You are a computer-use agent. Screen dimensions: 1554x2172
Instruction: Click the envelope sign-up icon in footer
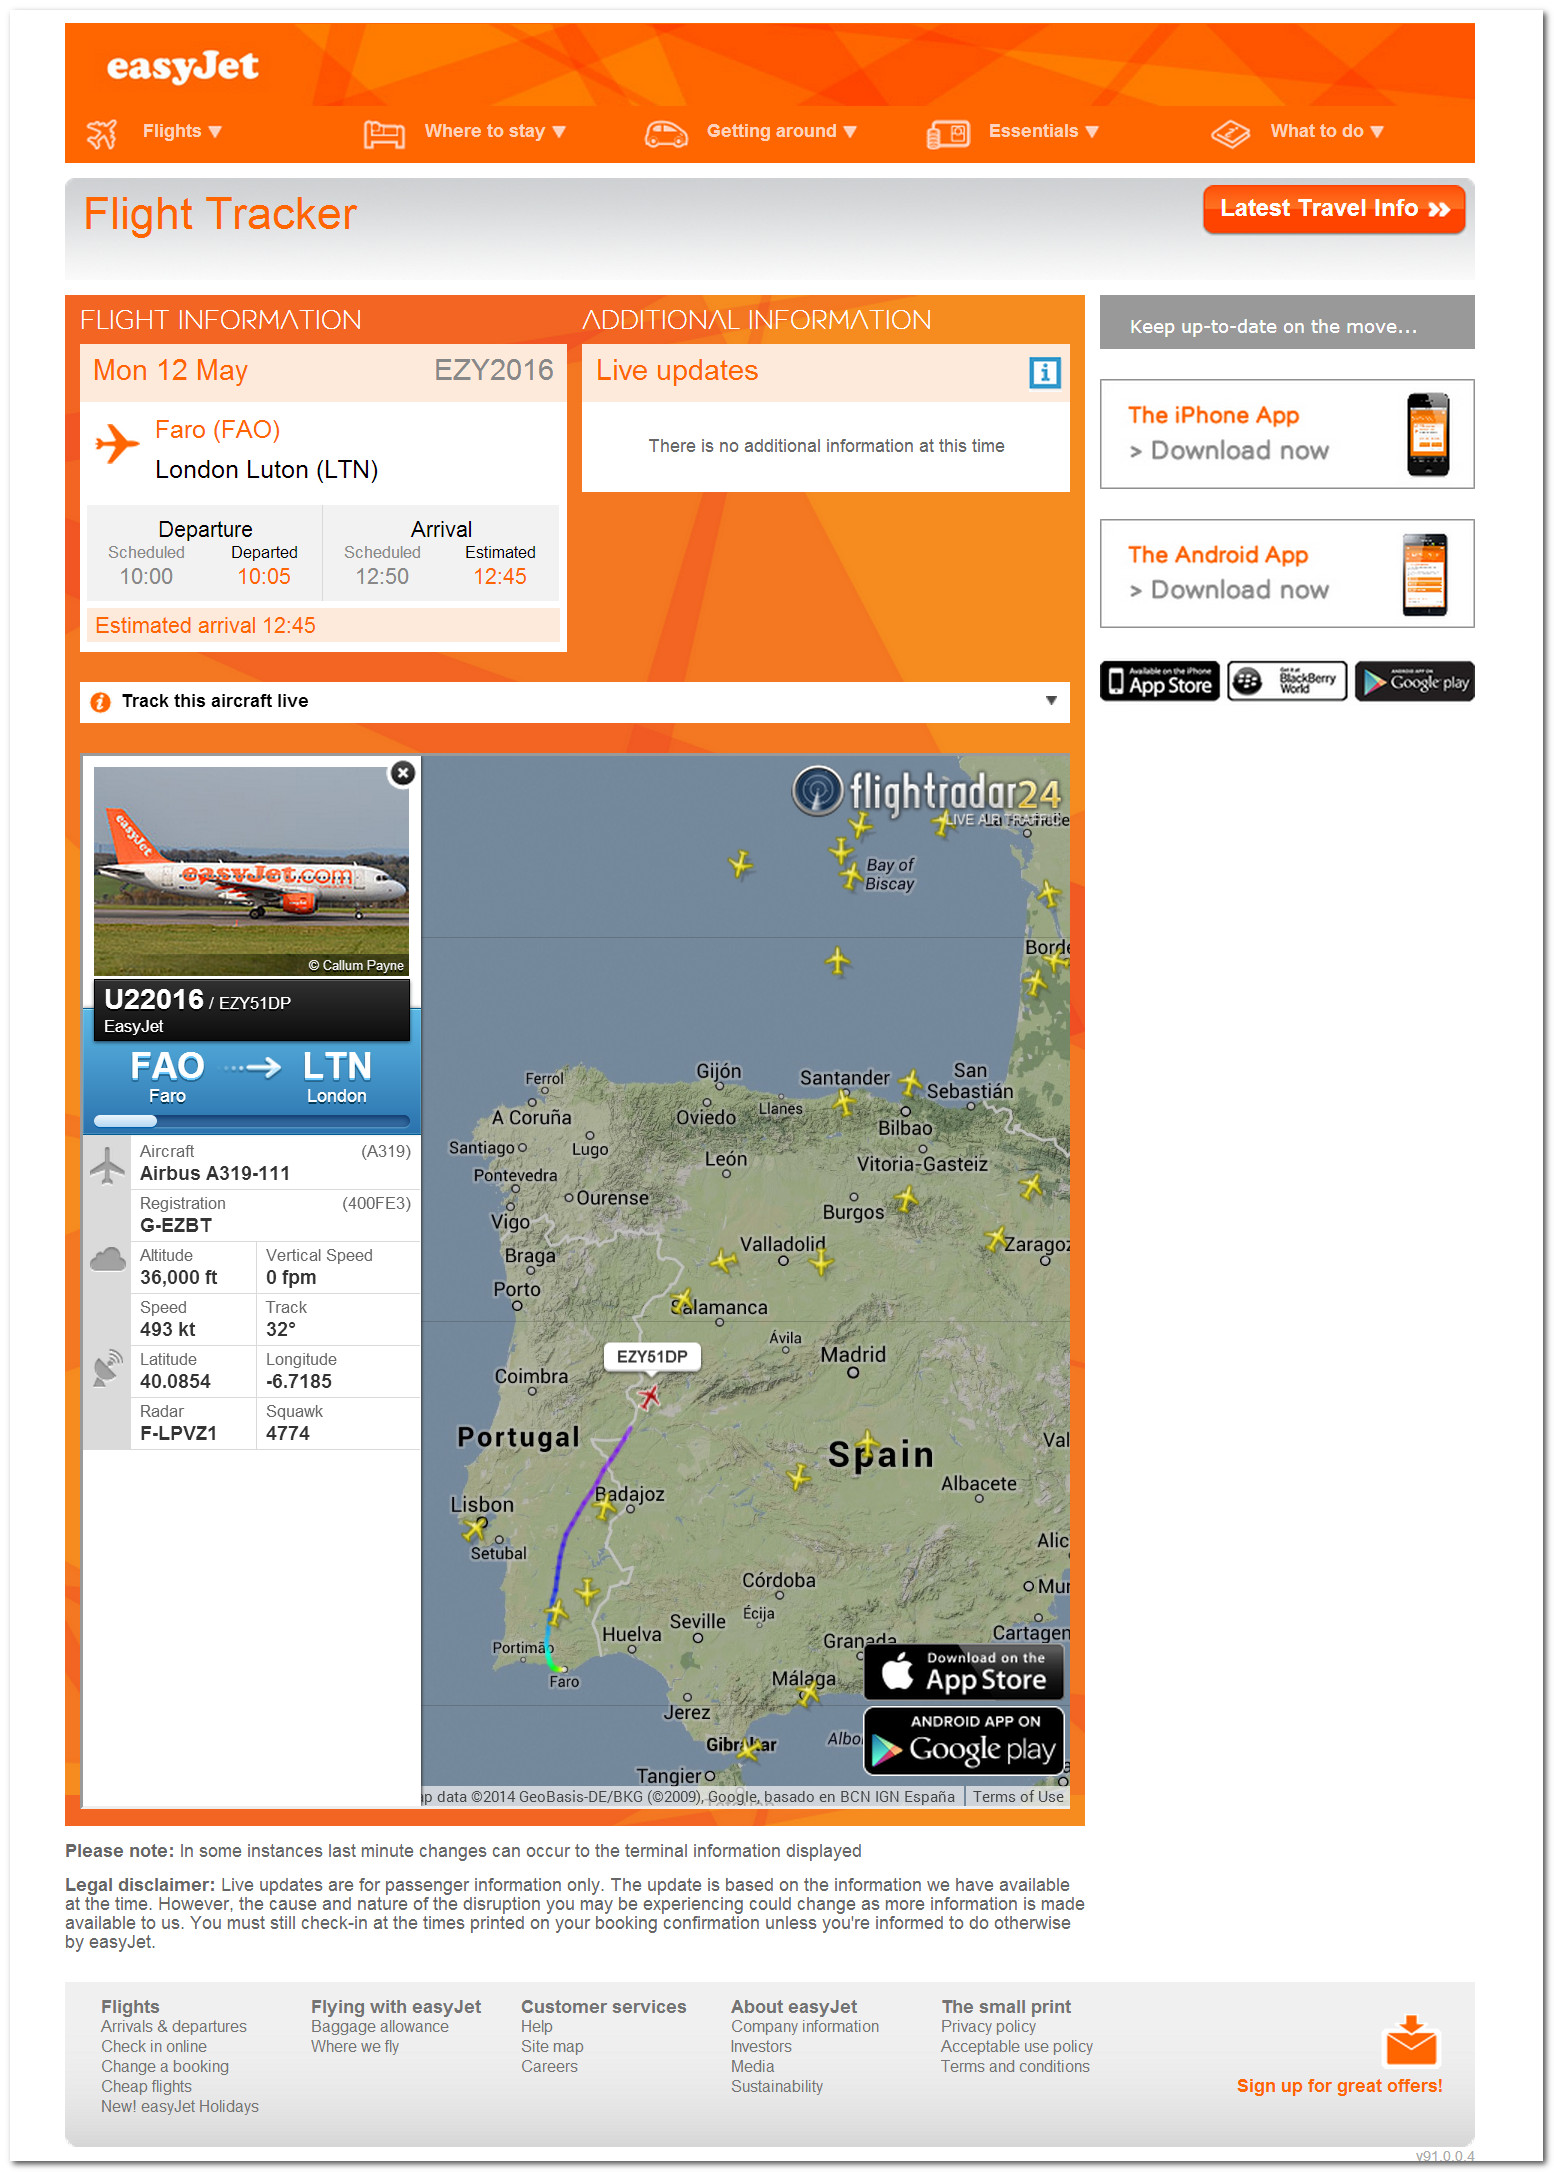click(1410, 2041)
